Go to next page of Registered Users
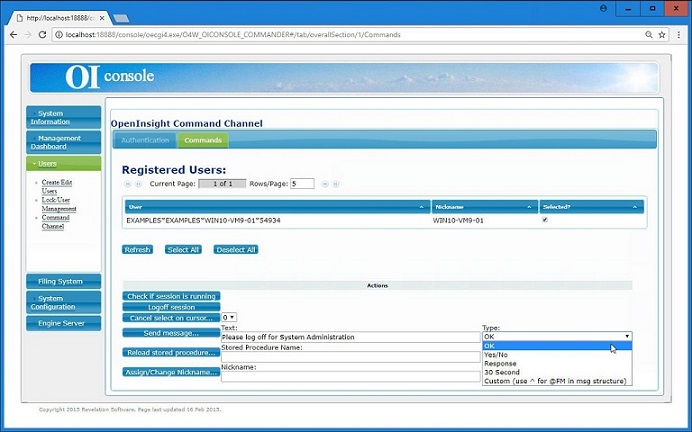Viewport: 692px width, 432px height. (325, 184)
